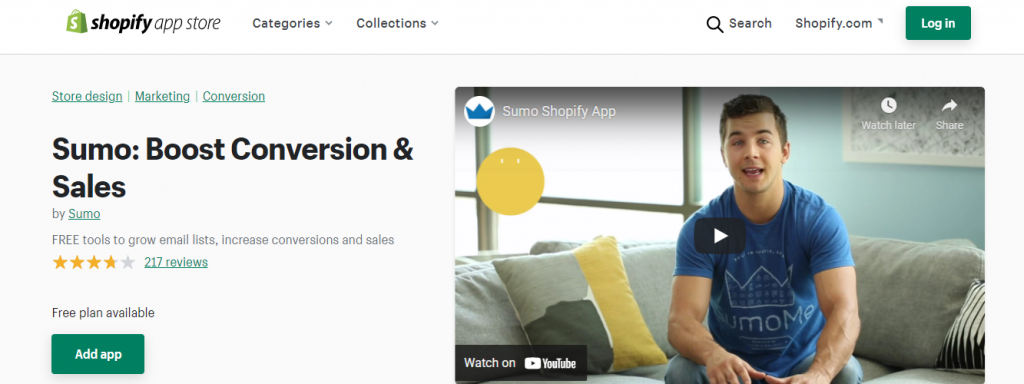The height and width of the screenshot is (384, 1024).
Task: Open the Store design category link
Action: (x=87, y=96)
